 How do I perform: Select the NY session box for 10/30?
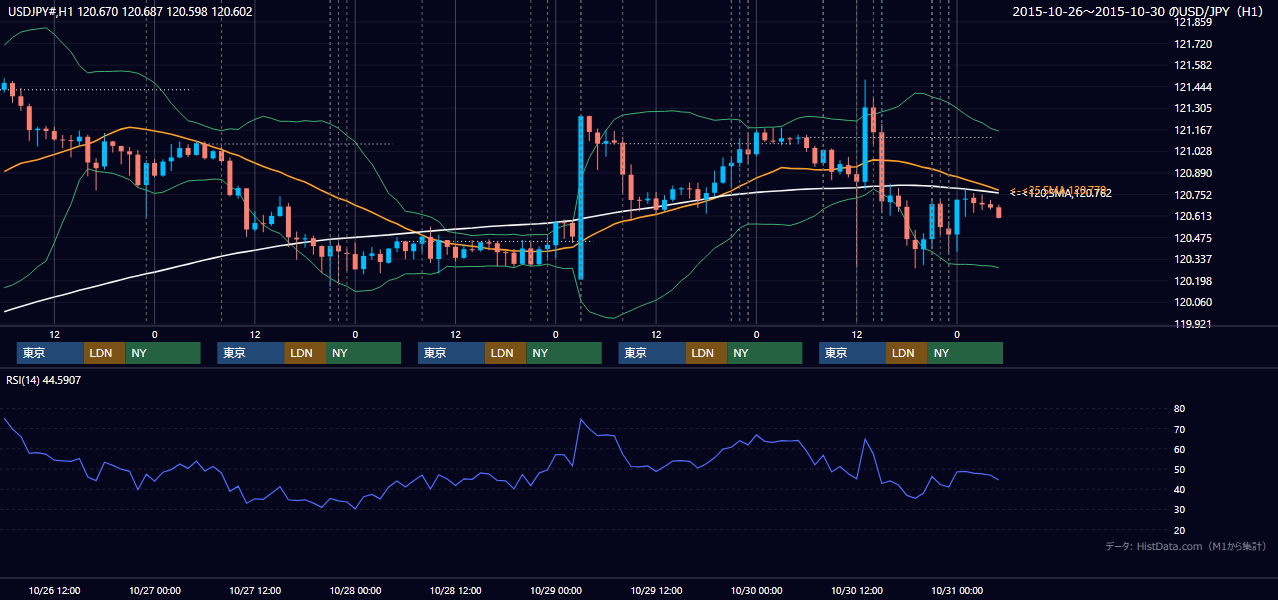pyautogui.click(x=965, y=353)
